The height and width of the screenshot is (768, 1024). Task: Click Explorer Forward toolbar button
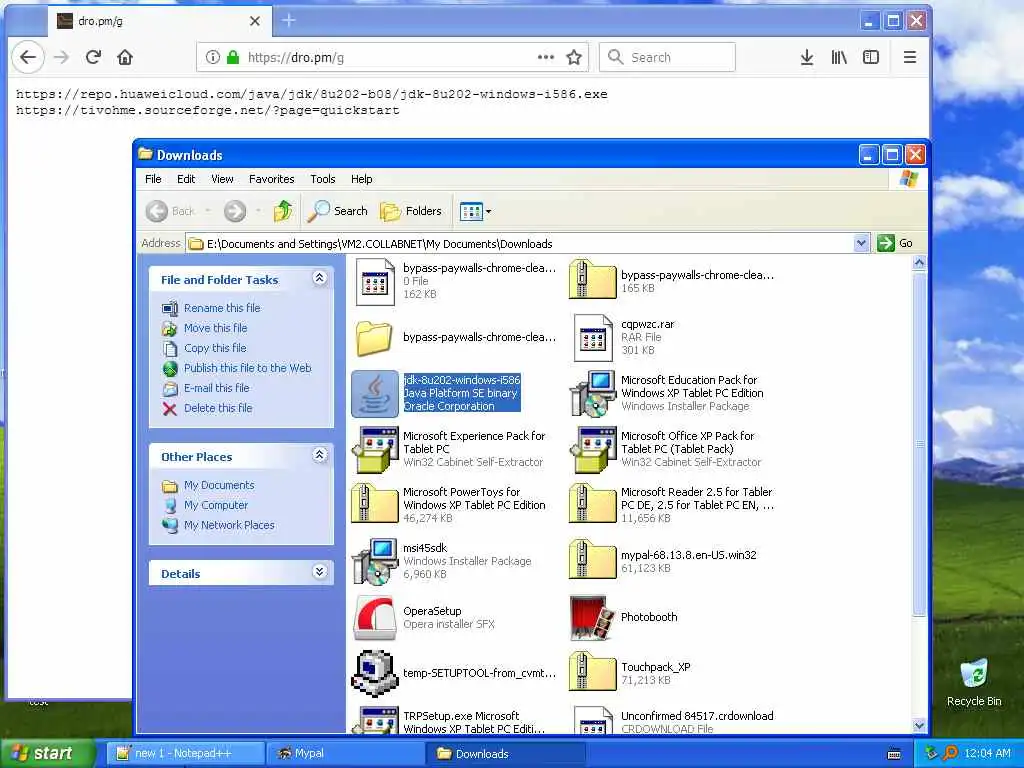coord(235,211)
